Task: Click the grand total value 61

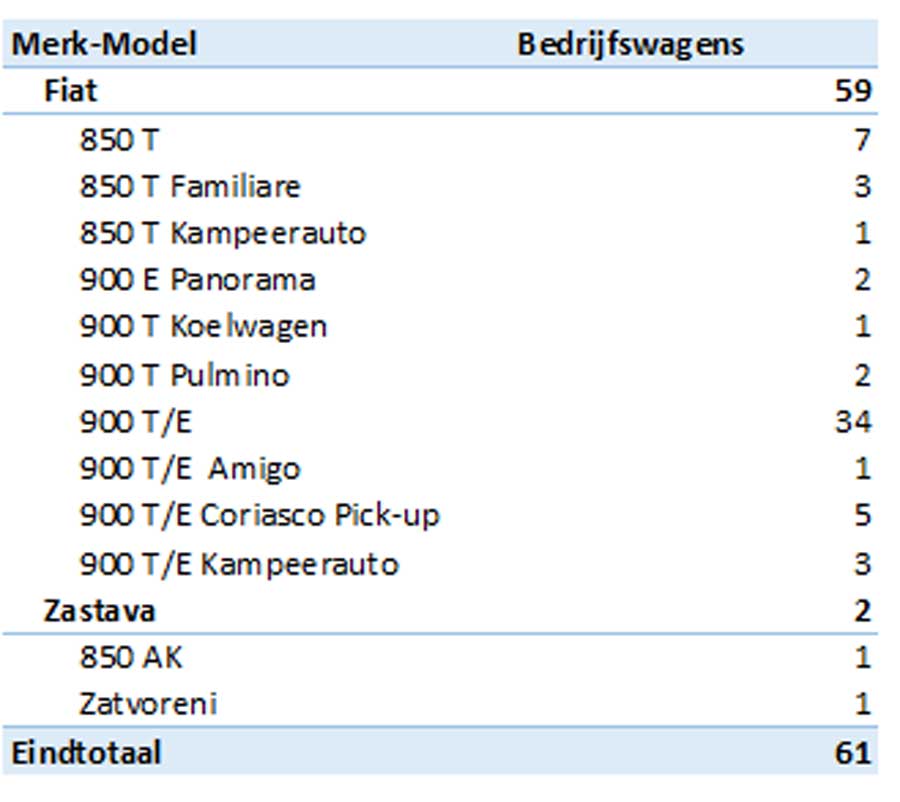Action: click(852, 752)
